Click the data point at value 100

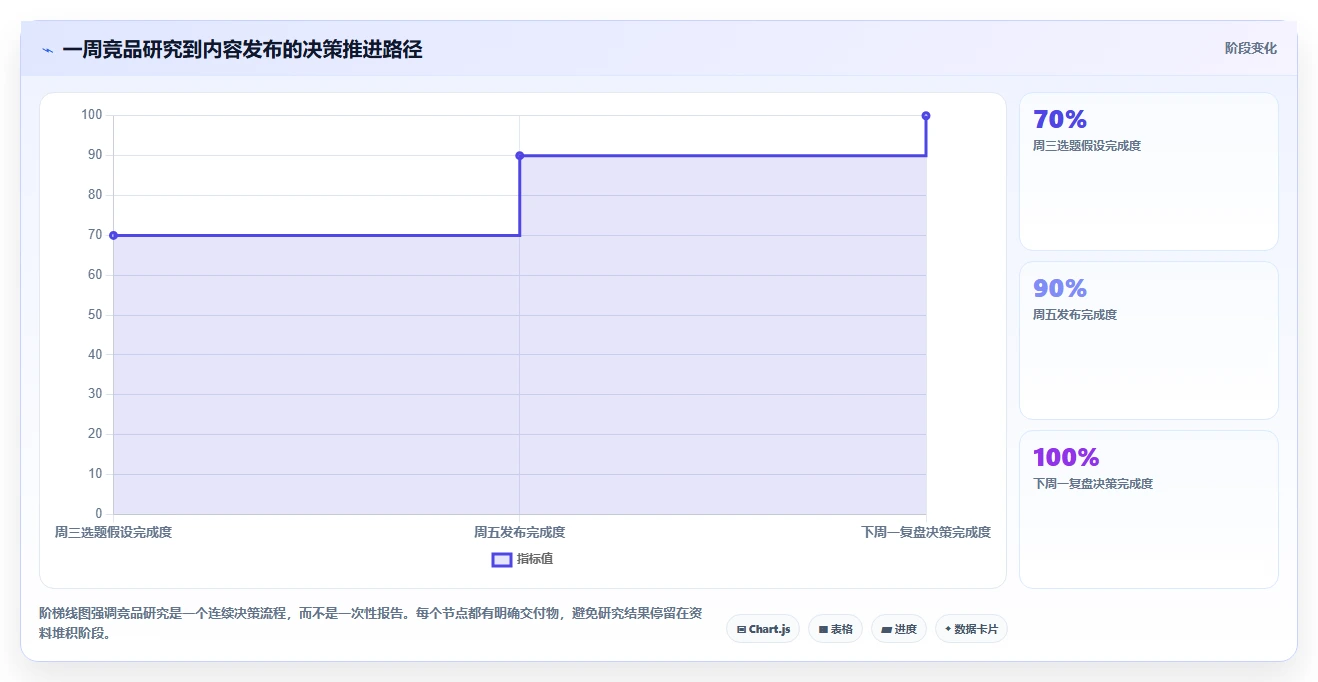pos(926,116)
